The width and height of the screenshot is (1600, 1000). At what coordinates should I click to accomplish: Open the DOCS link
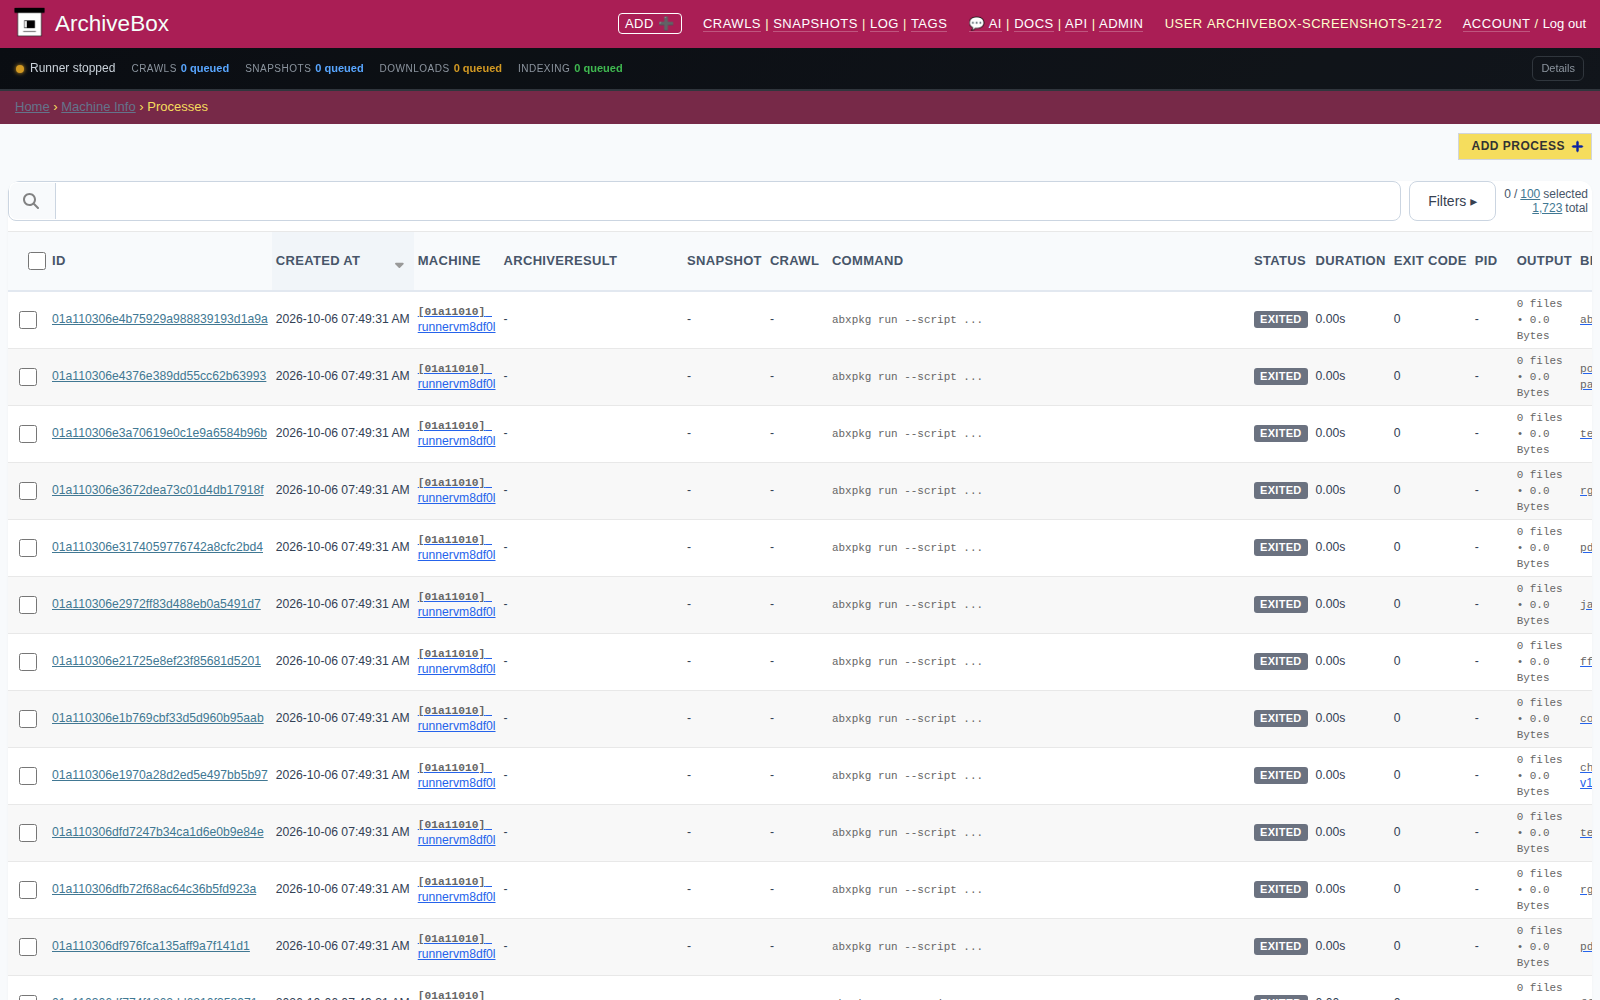click(1033, 24)
